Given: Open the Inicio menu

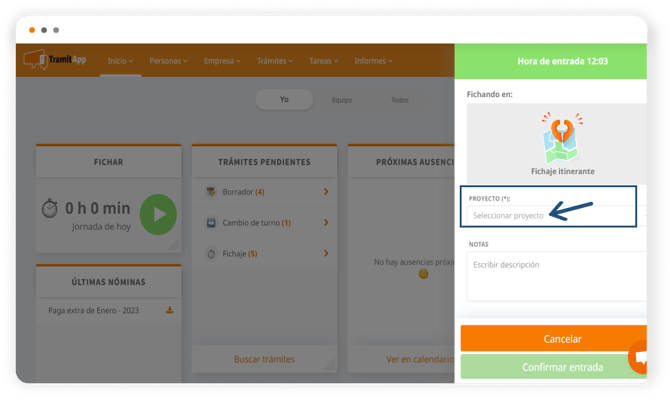Looking at the screenshot, I should (120, 61).
